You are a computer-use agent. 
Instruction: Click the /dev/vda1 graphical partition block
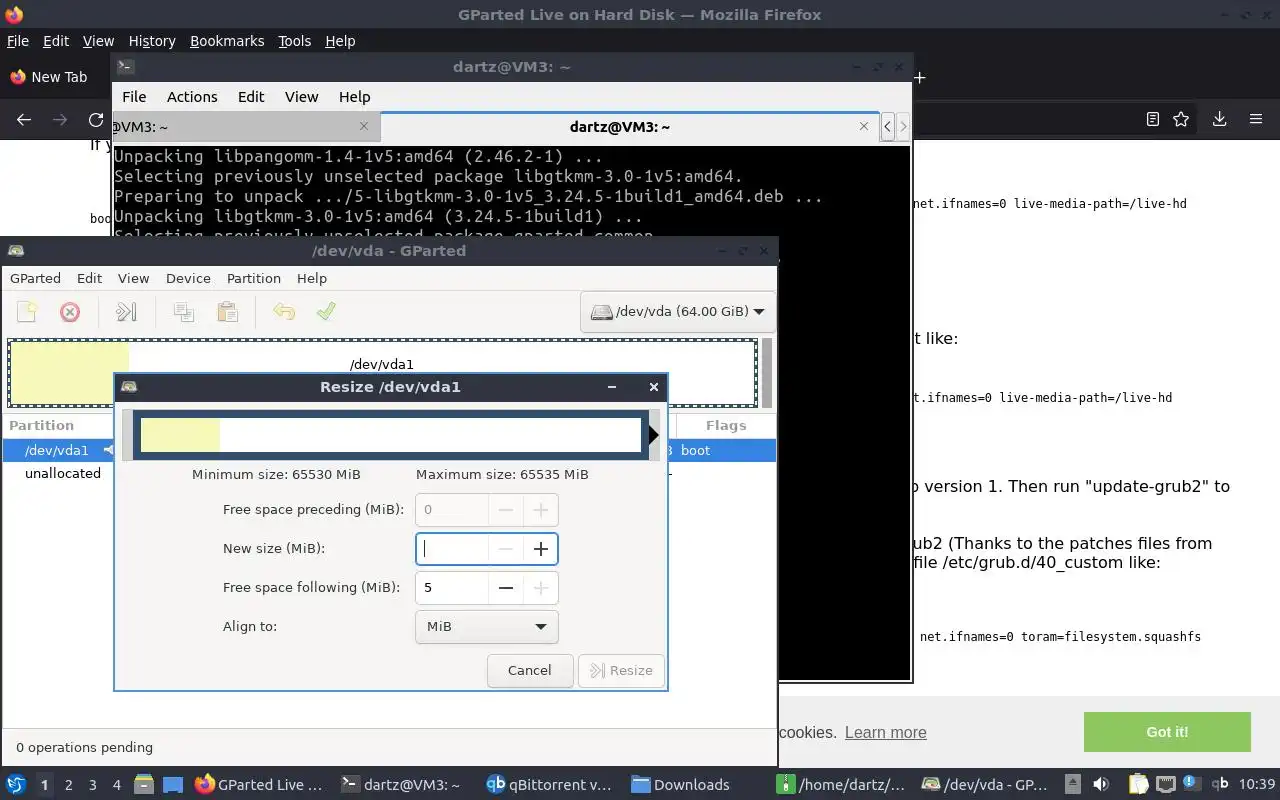tap(382, 372)
